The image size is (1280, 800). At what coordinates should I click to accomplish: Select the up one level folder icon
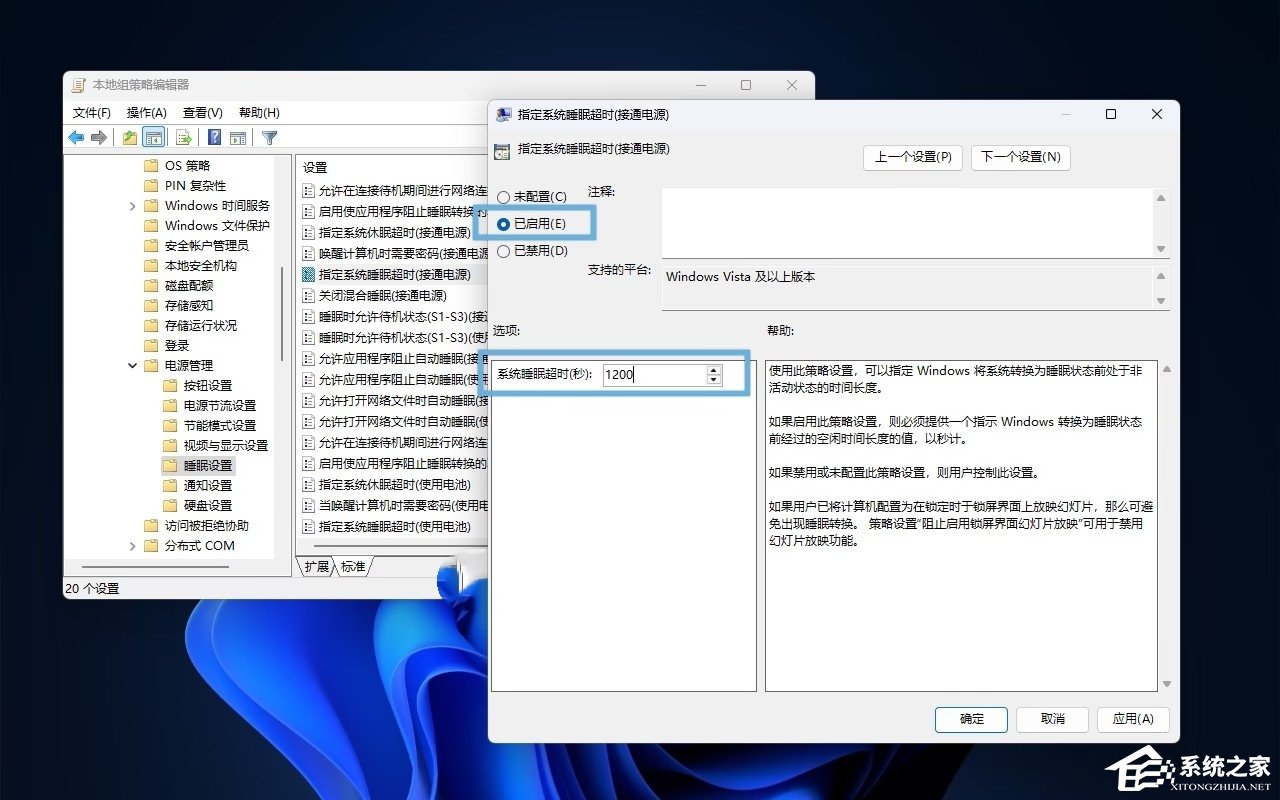(x=130, y=137)
